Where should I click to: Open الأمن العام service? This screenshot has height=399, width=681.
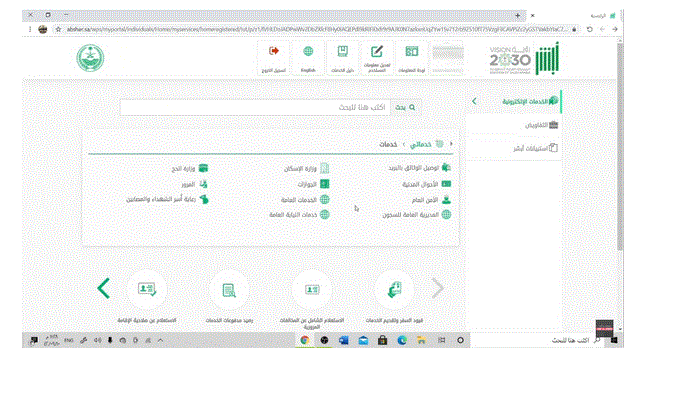point(431,200)
